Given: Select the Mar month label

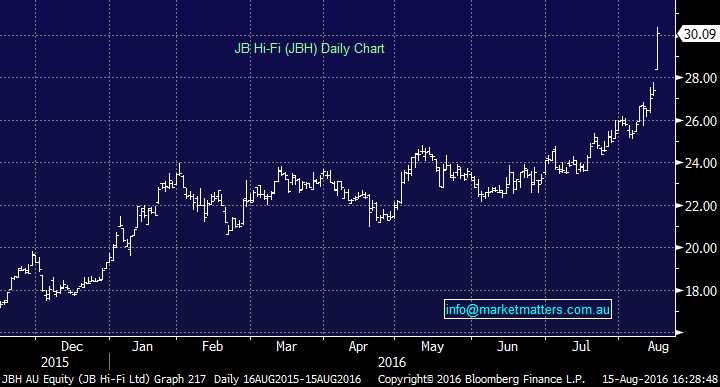Looking at the screenshot, I should pyautogui.click(x=286, y=346).
